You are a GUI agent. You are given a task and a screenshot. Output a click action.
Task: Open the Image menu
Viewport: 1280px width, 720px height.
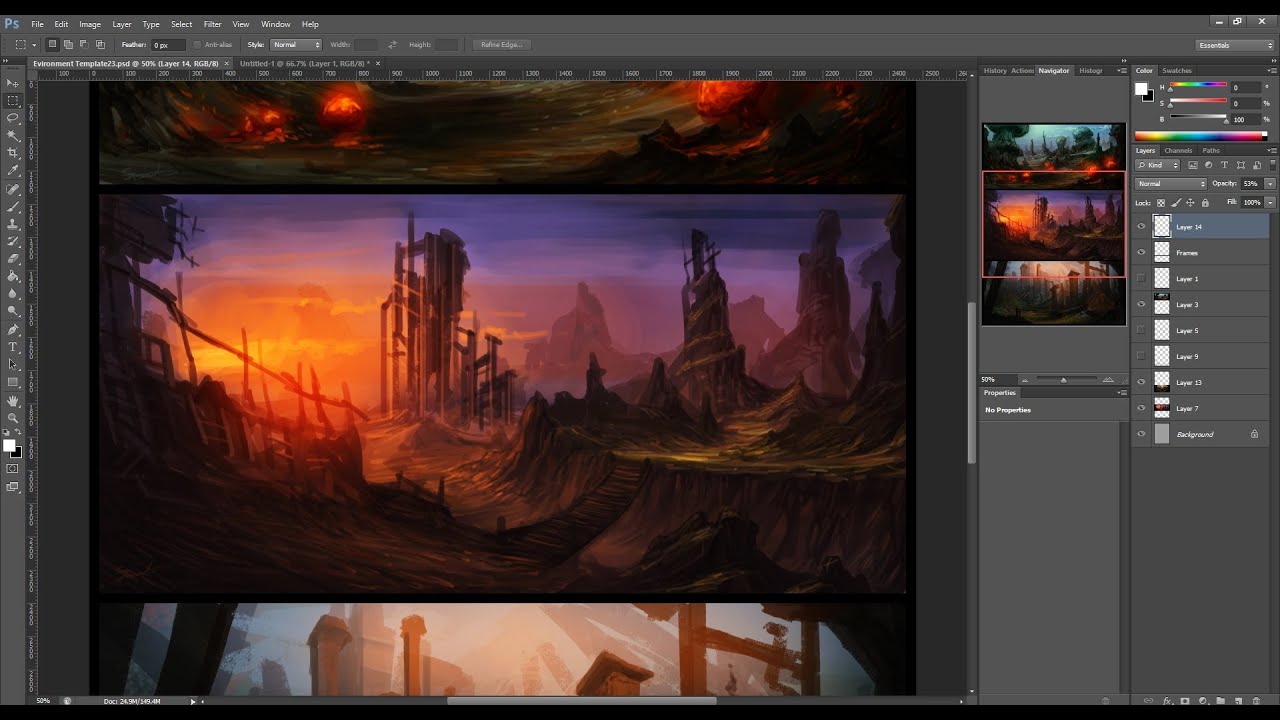(x=90, y=24)
